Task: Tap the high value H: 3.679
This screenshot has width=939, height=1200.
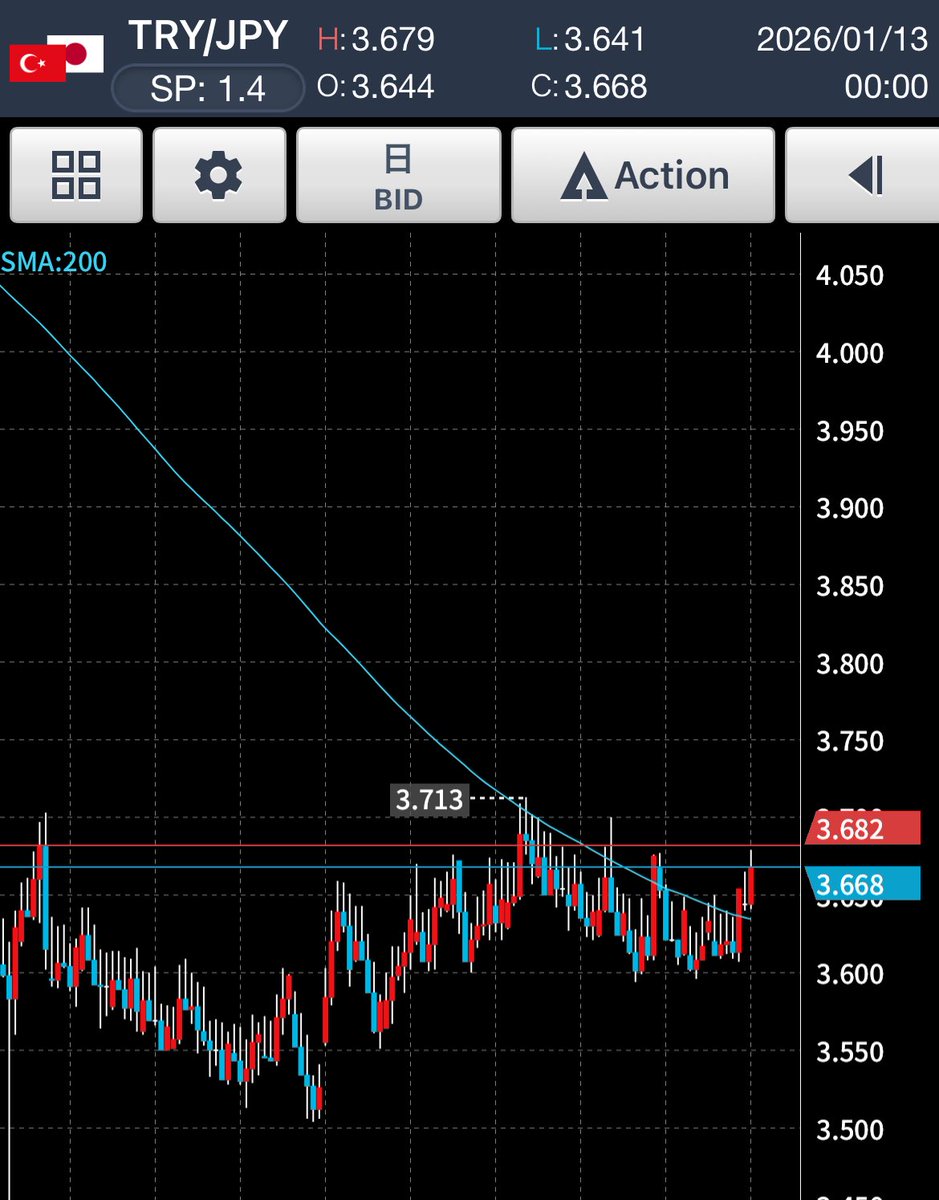Action: click(x=376, y=40)
